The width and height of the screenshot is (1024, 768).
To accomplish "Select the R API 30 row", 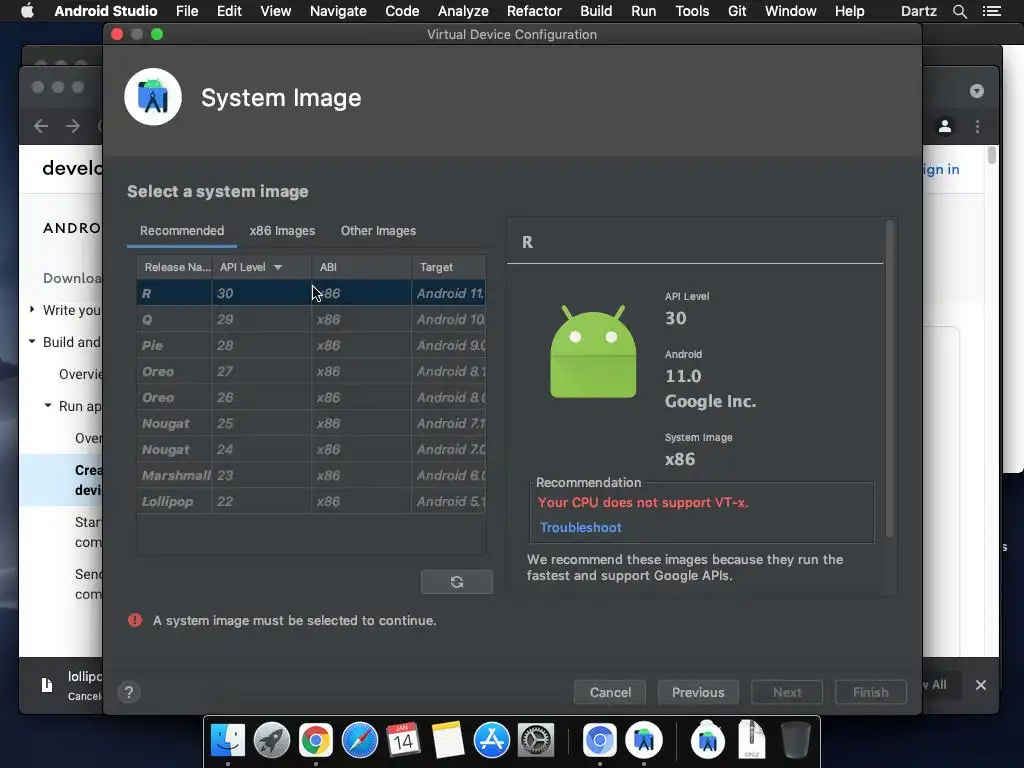I will pyautogui.click(x=311, y=293).
